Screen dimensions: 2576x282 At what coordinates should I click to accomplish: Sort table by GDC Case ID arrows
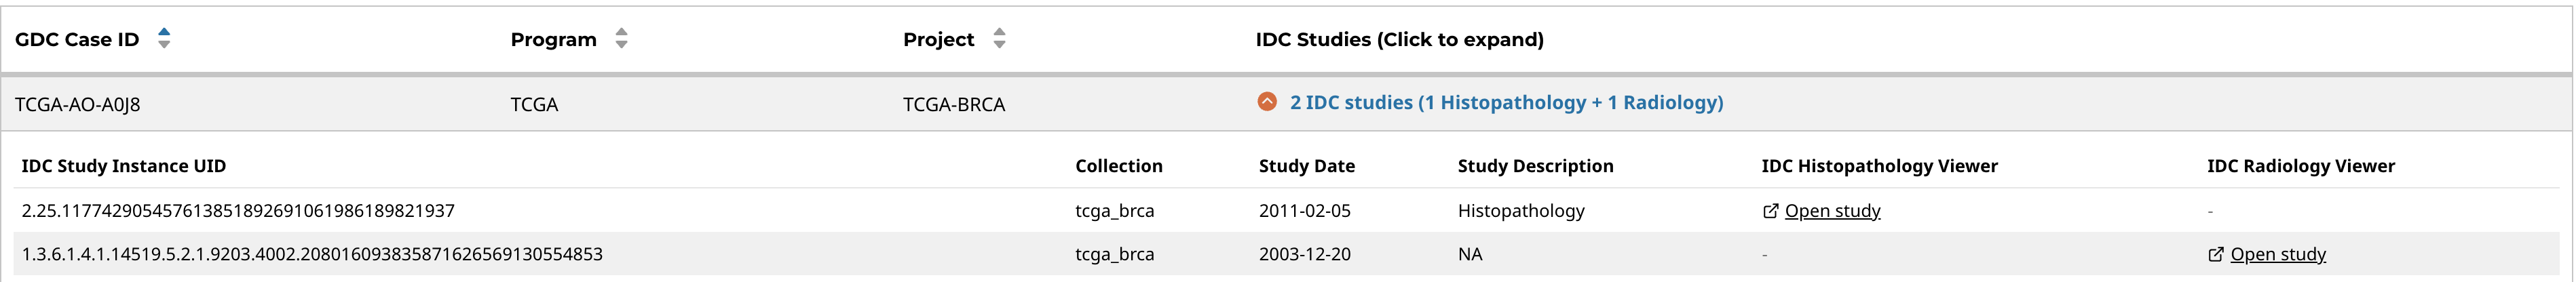(164, 38)
